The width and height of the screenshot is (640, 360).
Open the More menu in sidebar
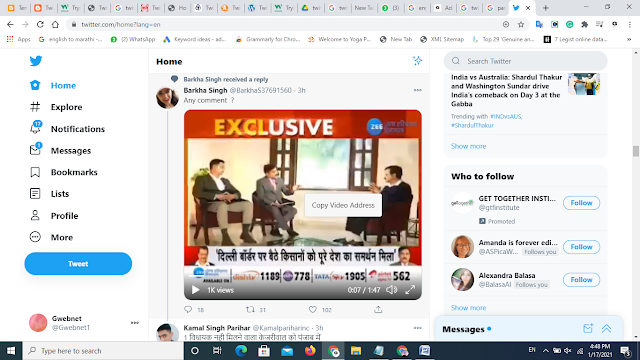tap(51, 237)
